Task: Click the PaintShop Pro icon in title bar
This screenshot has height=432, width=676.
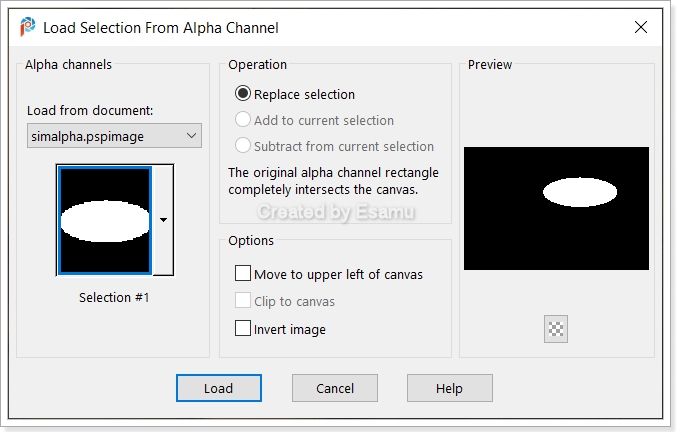Action: [28, 27]
